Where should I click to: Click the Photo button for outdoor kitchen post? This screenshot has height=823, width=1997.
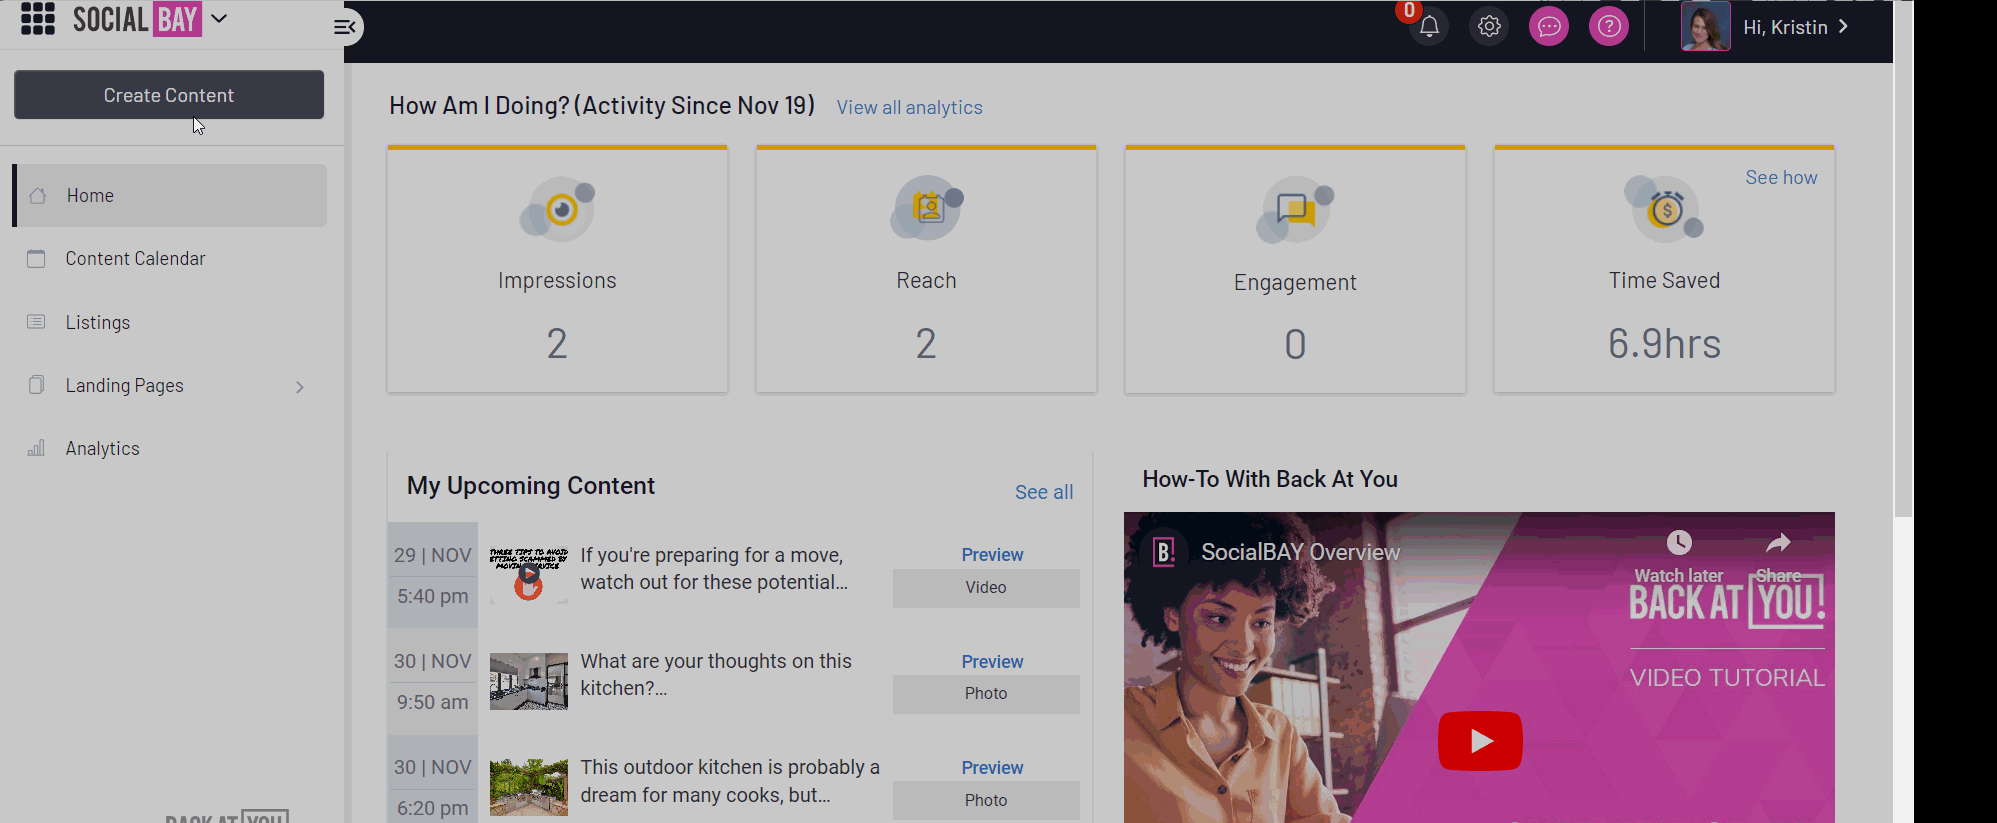(x=986, y=800)
